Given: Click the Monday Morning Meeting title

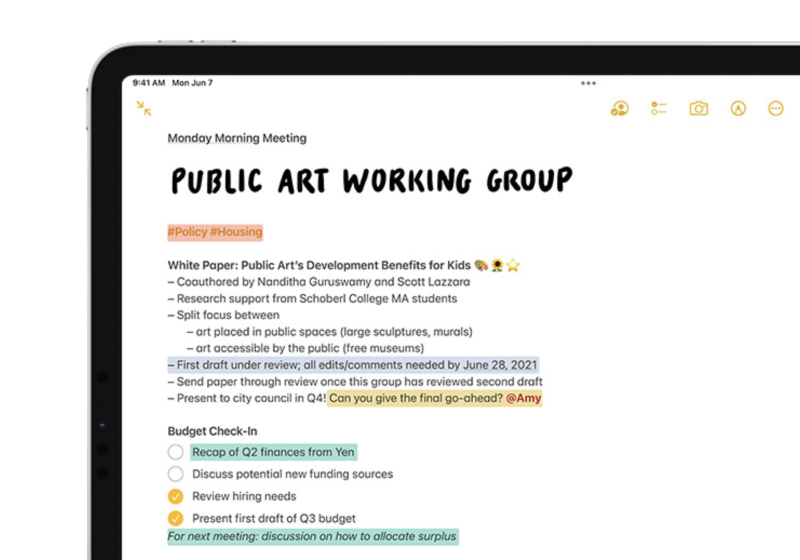Looking at the screenshot, I should coord(237,138).
